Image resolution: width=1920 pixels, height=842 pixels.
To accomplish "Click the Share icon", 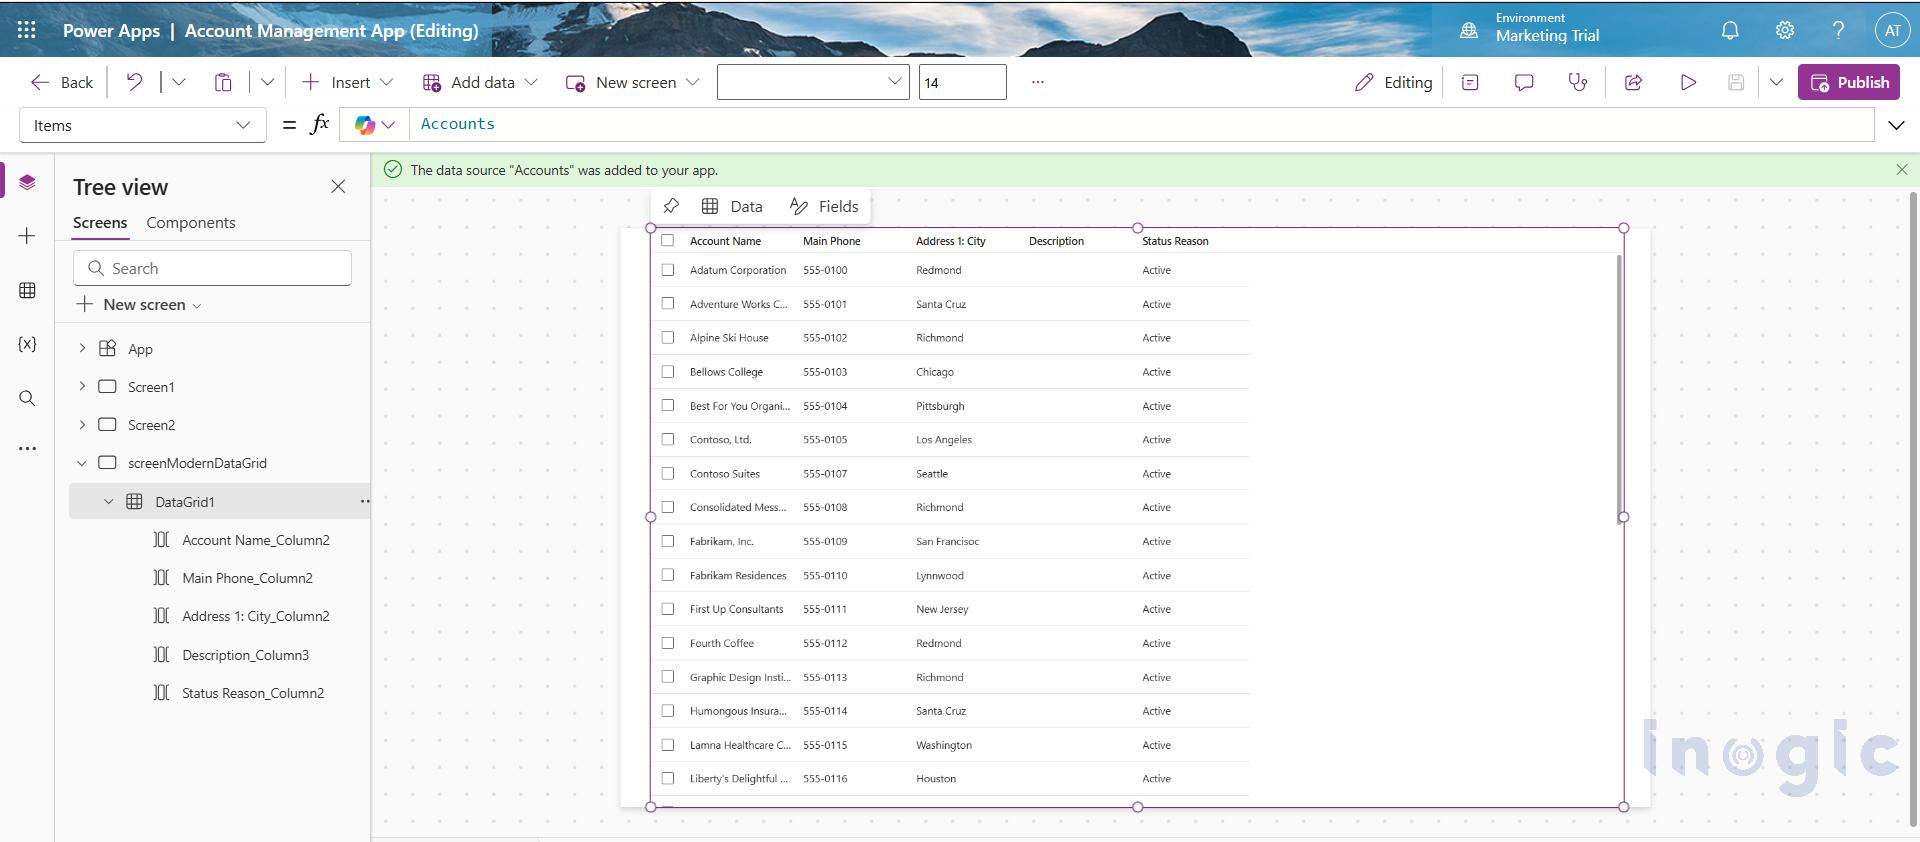I will pos(1634,83).
